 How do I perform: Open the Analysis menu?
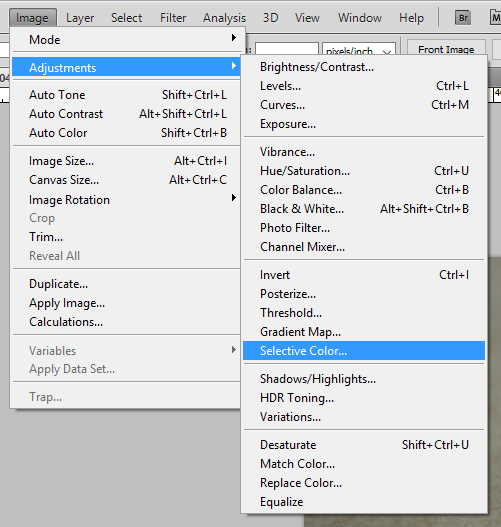click(224, 17)
